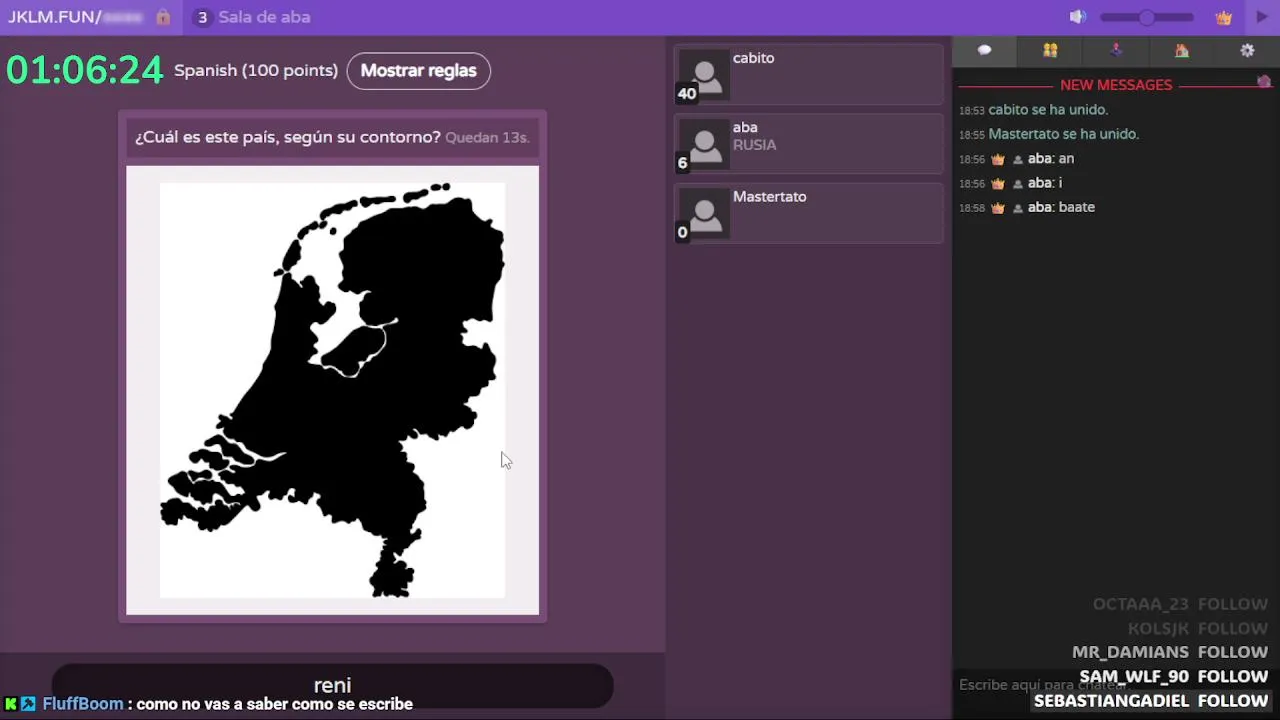Adjust the volume slider in top bar
The height and width of the screenshot is (720, 1280).
(x=1147, y=17)
